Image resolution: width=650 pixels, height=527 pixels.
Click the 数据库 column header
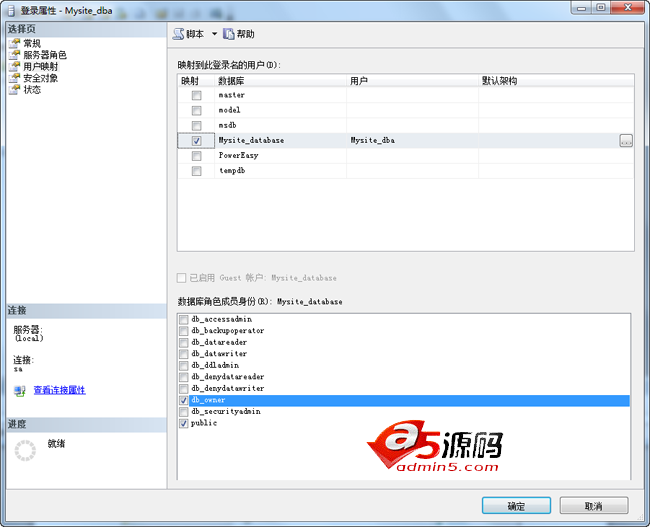click(280, 81)
